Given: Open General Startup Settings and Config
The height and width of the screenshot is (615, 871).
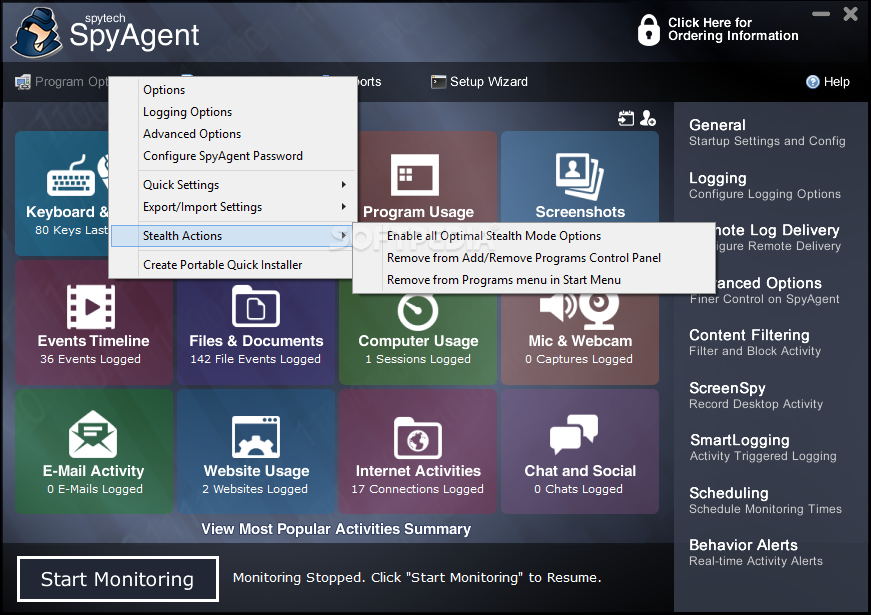Looking at the screenshot, I should (x=767, y=132).
